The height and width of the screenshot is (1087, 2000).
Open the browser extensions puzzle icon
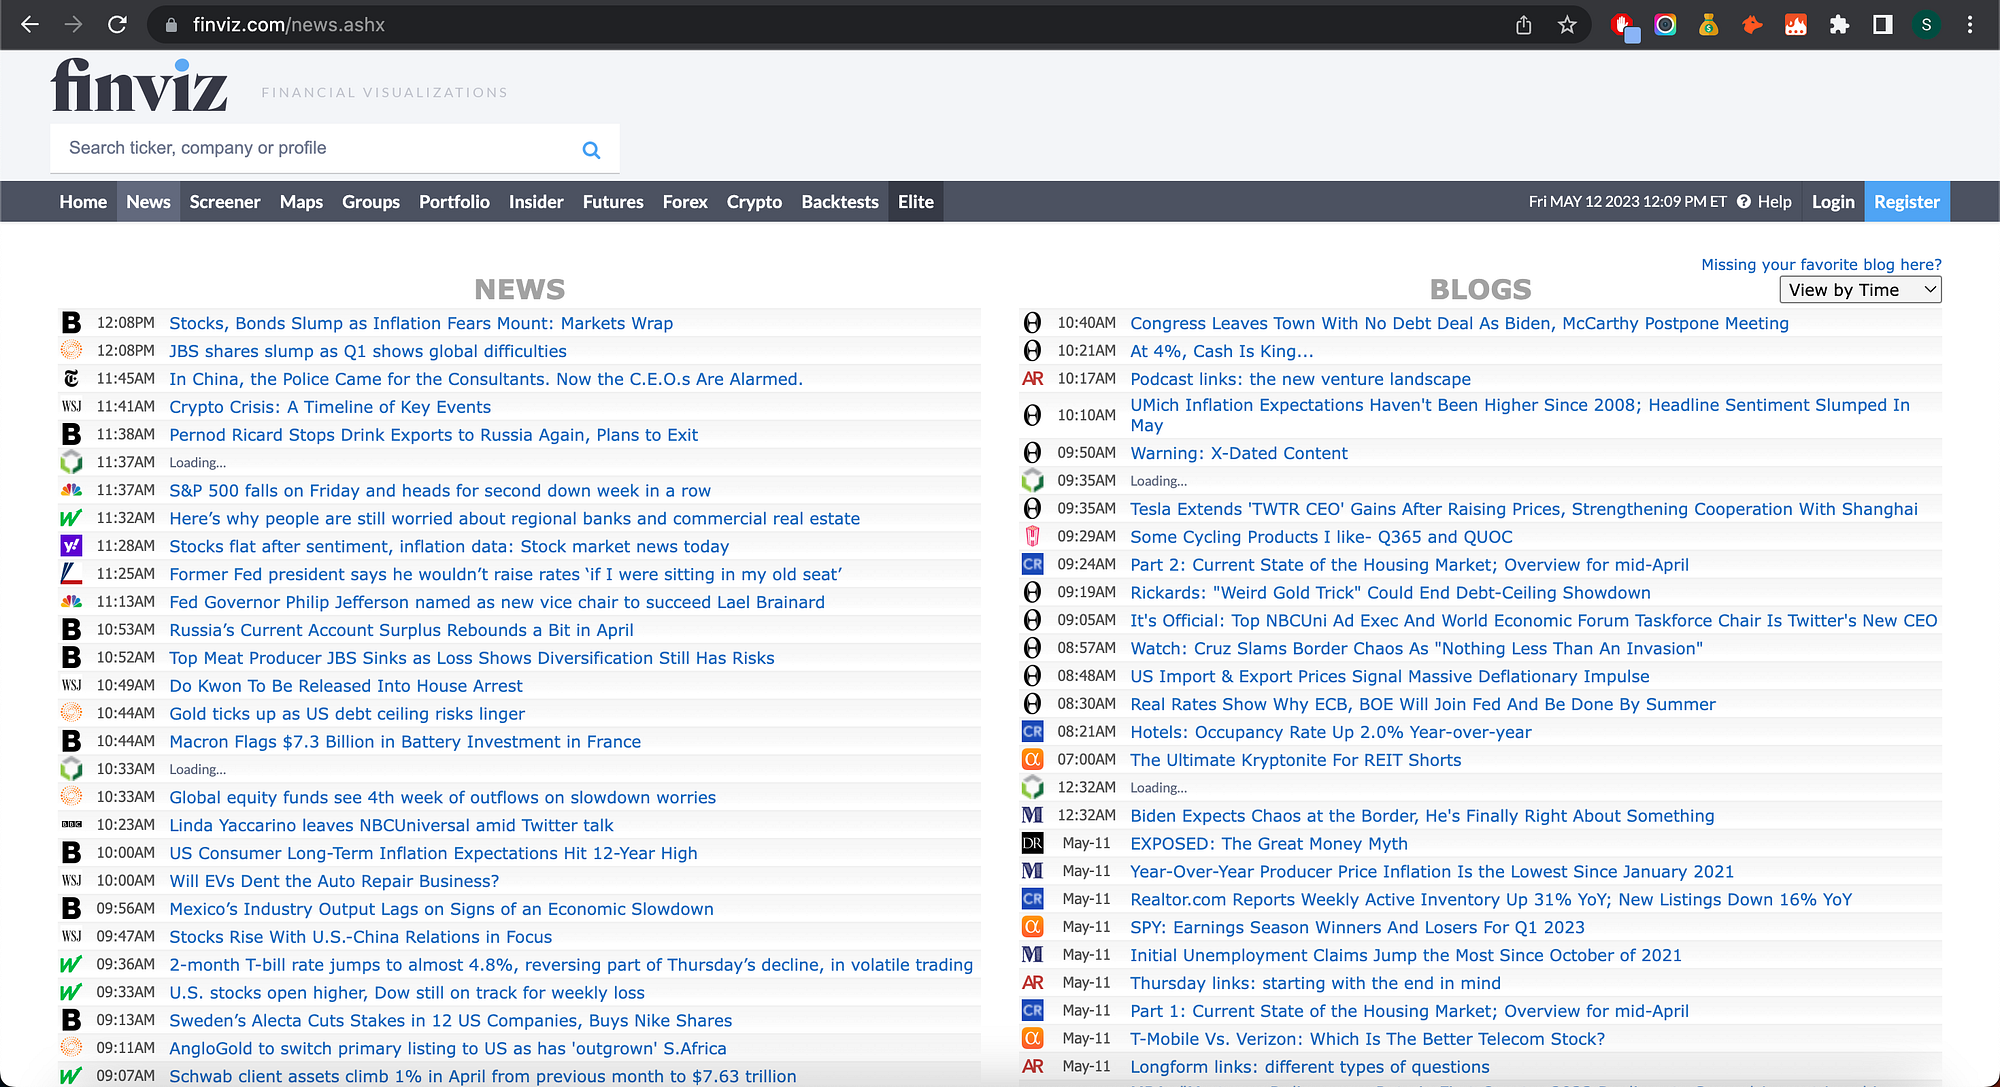click(x=1839, y=25)
